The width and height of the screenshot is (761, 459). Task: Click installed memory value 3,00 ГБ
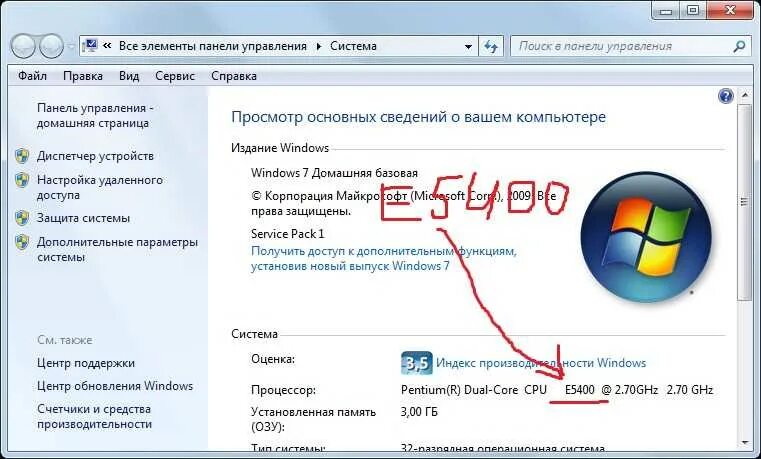pyautogui.click(x=419, y=412)
